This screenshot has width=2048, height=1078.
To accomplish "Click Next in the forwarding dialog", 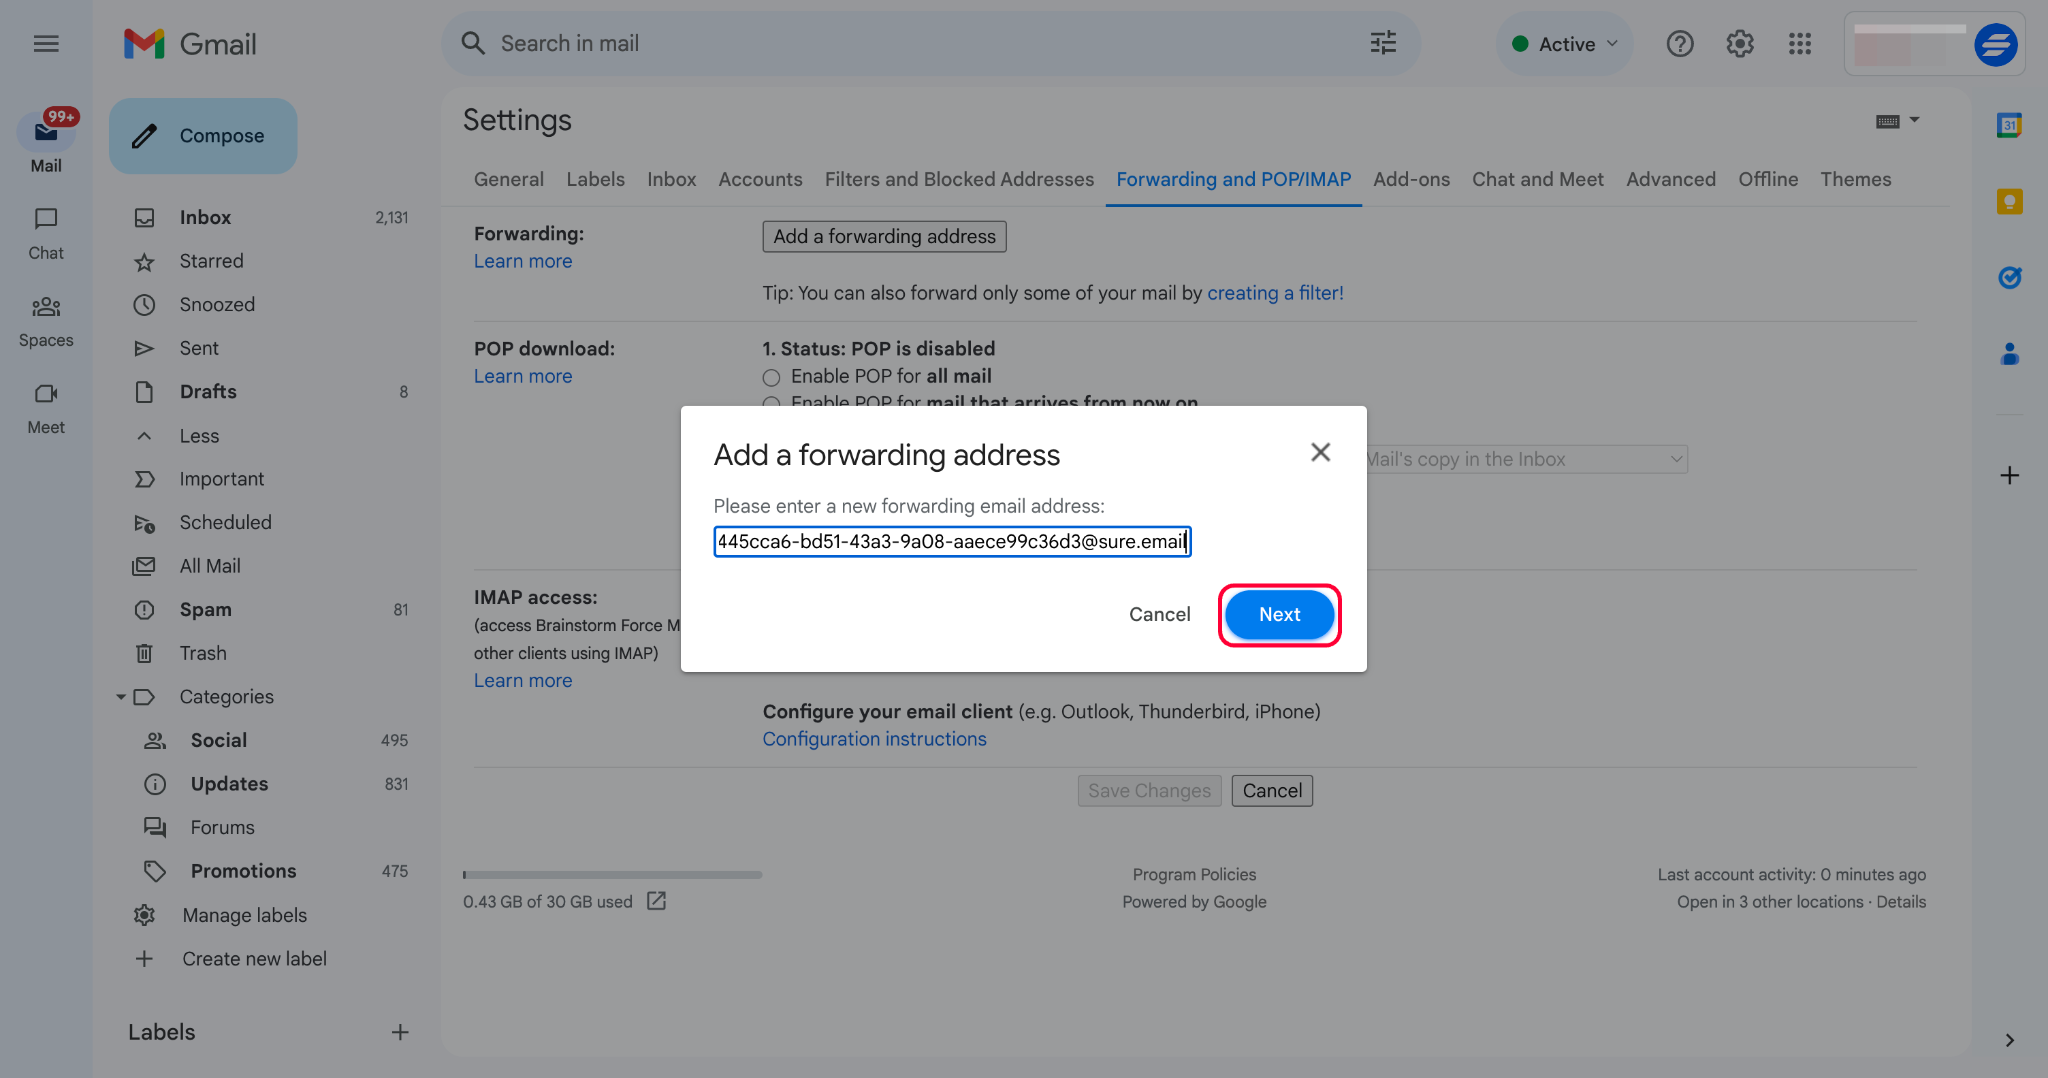I will pos(1279,614).
